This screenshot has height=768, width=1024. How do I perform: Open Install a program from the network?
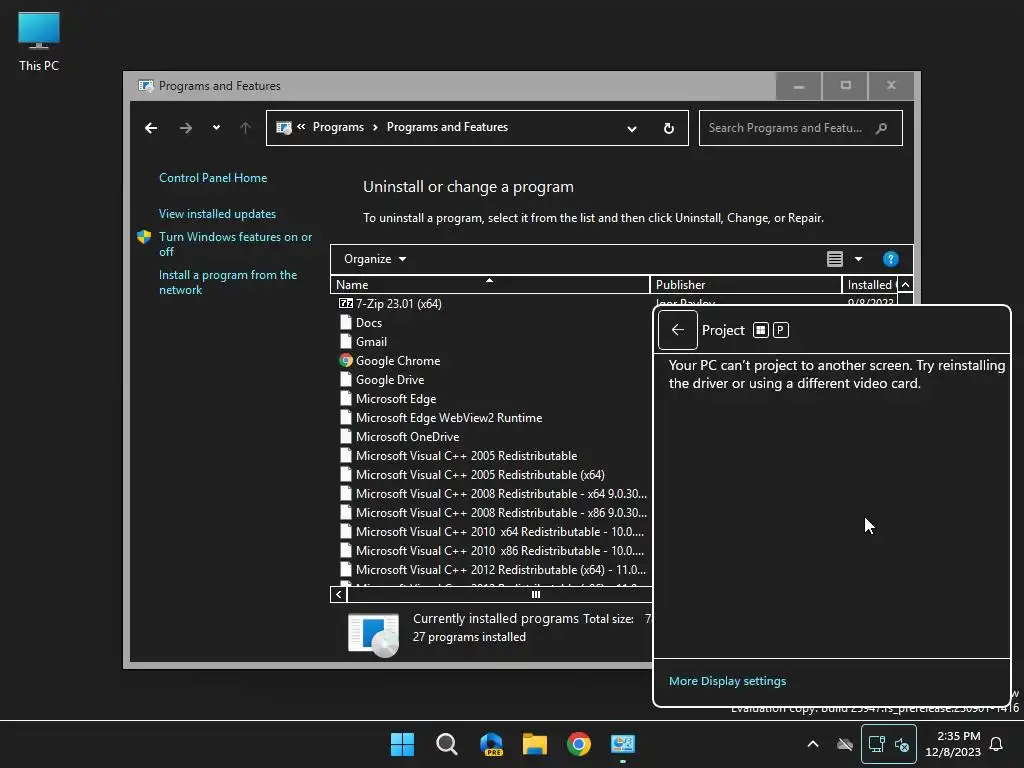point(227,282)
